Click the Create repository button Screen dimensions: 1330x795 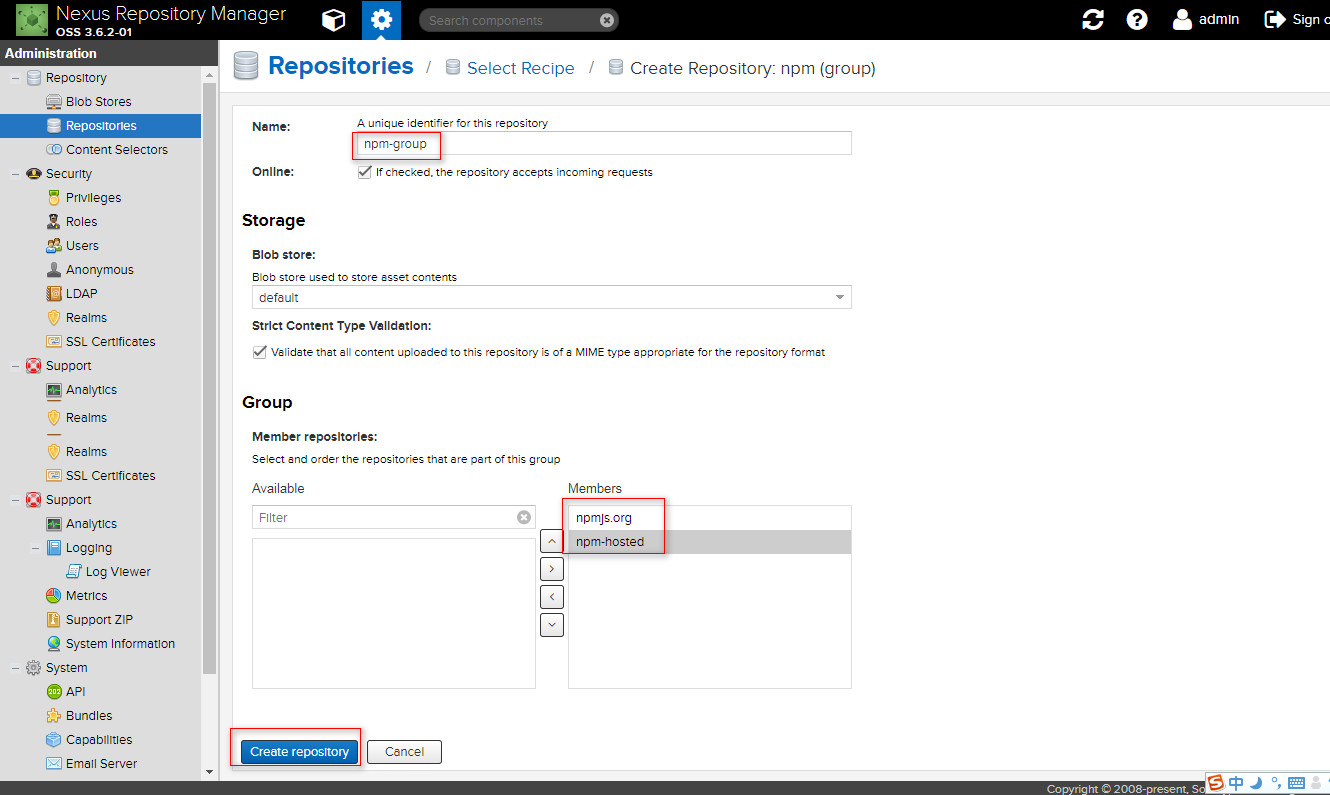(x=300, y=752)
